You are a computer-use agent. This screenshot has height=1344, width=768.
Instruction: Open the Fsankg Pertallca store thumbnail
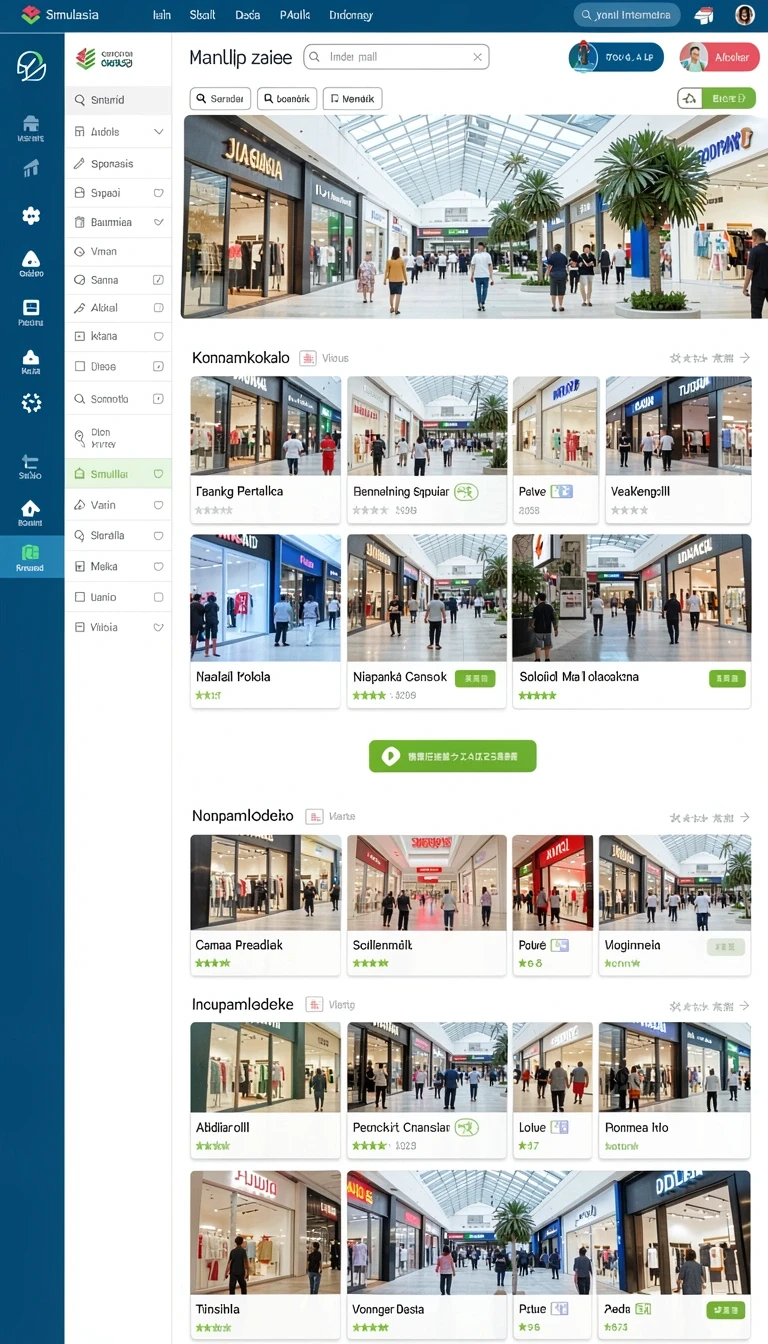point(266,425)
